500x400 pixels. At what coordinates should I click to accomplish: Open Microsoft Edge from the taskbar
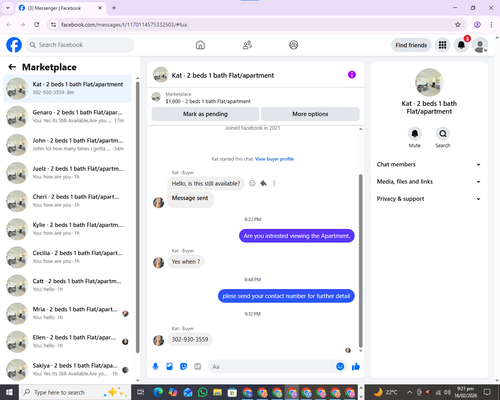pos(158,392)
